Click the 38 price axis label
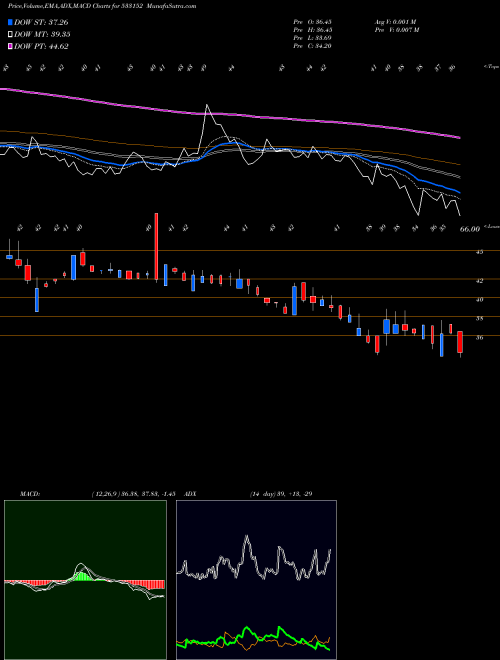The width and height of the screenshot is (500, 660). tap(479, 319)
